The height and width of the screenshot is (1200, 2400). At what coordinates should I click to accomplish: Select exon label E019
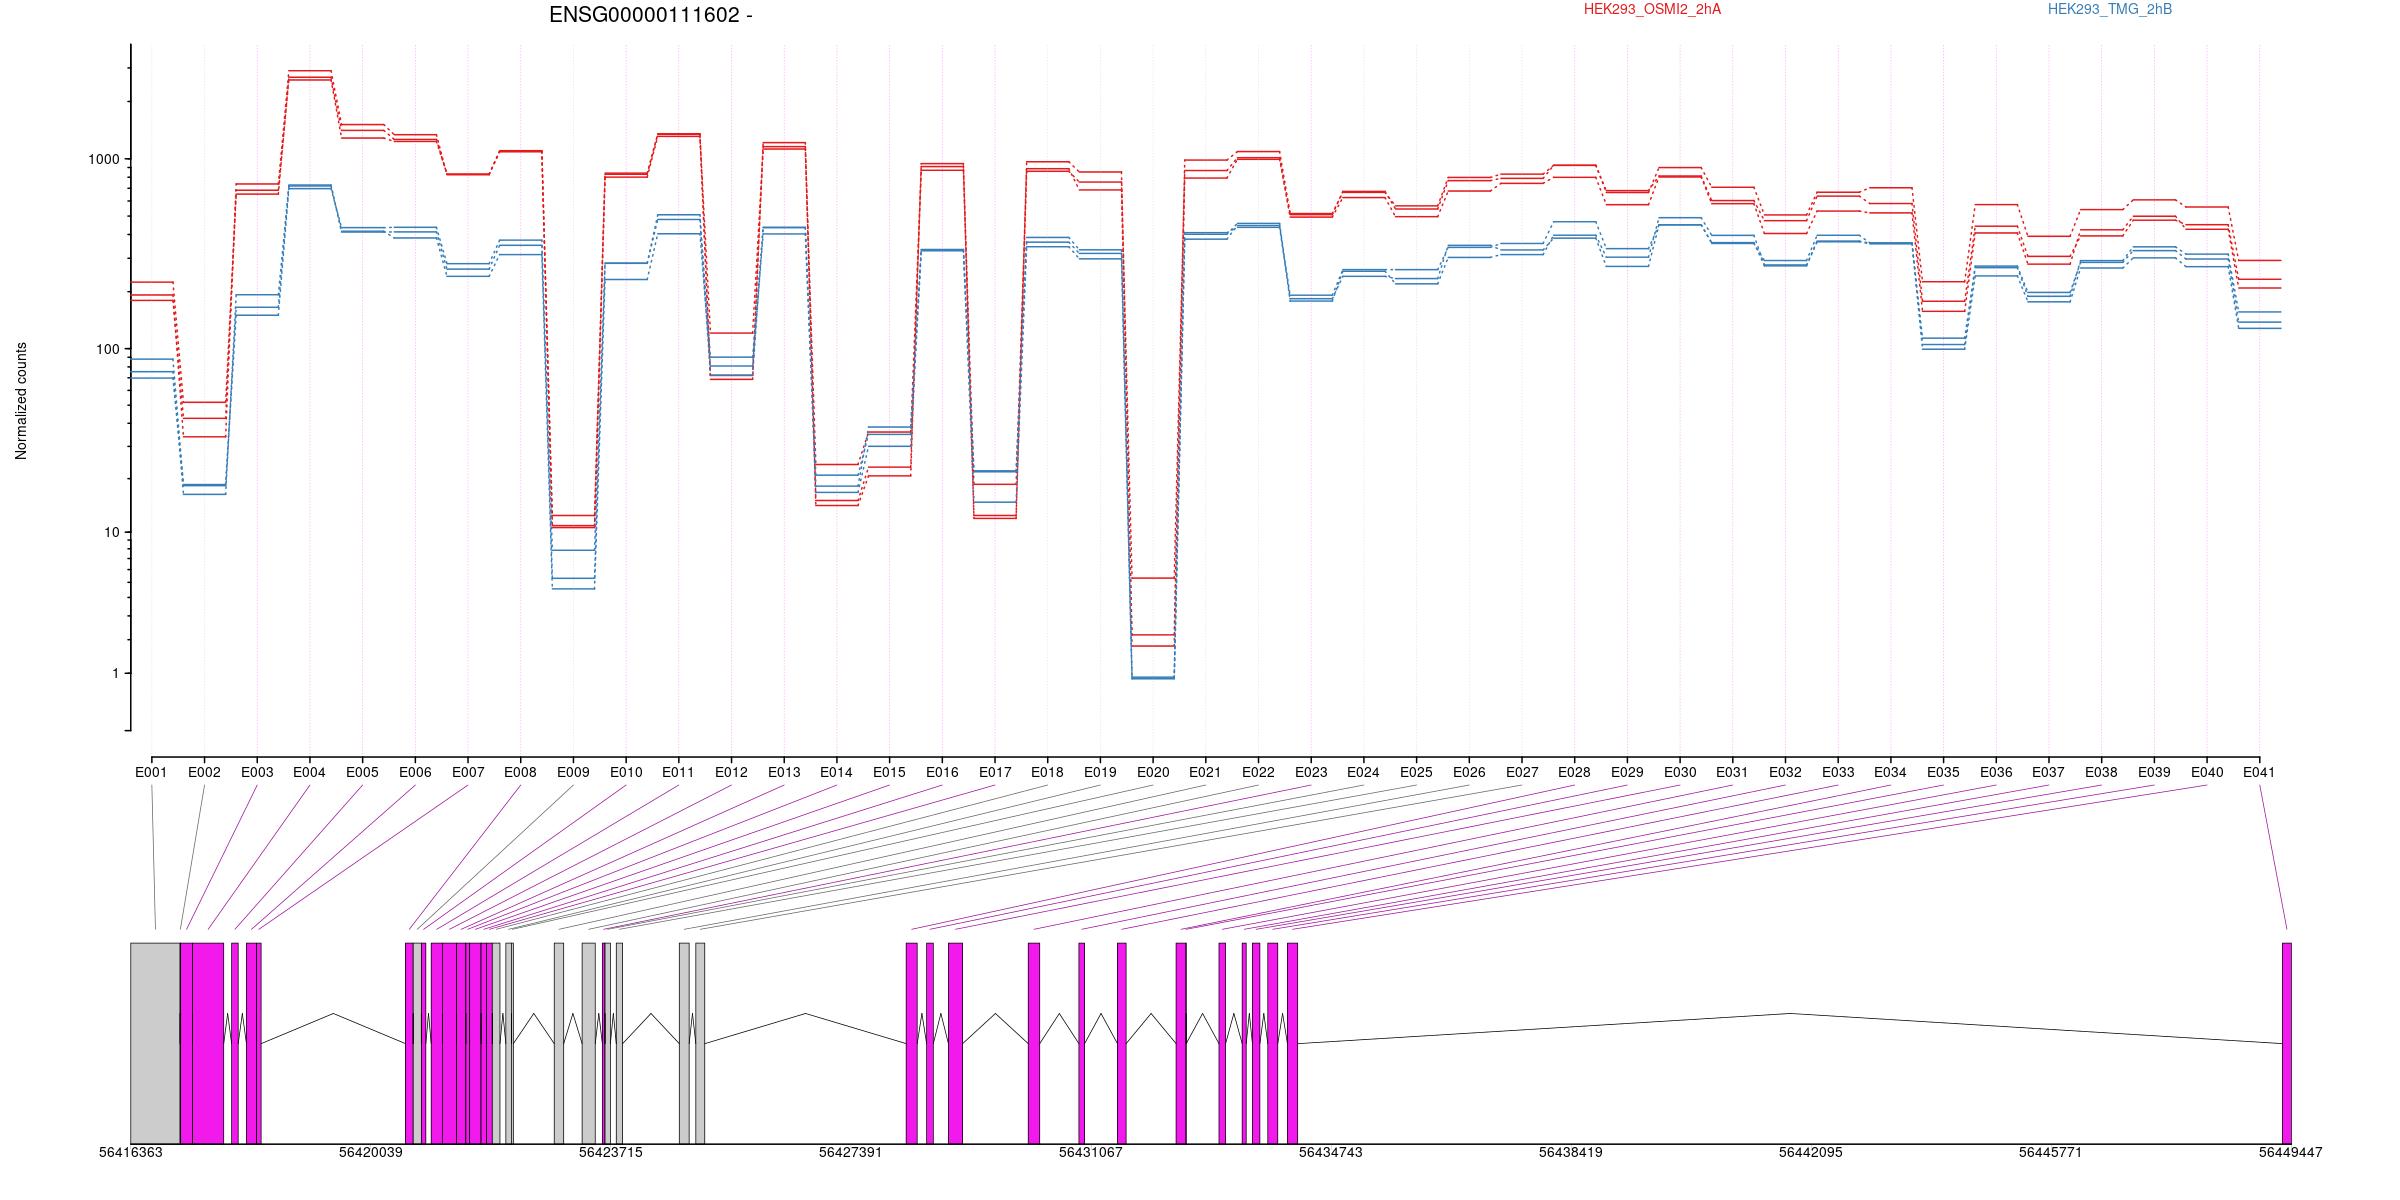pos(1100,772)
